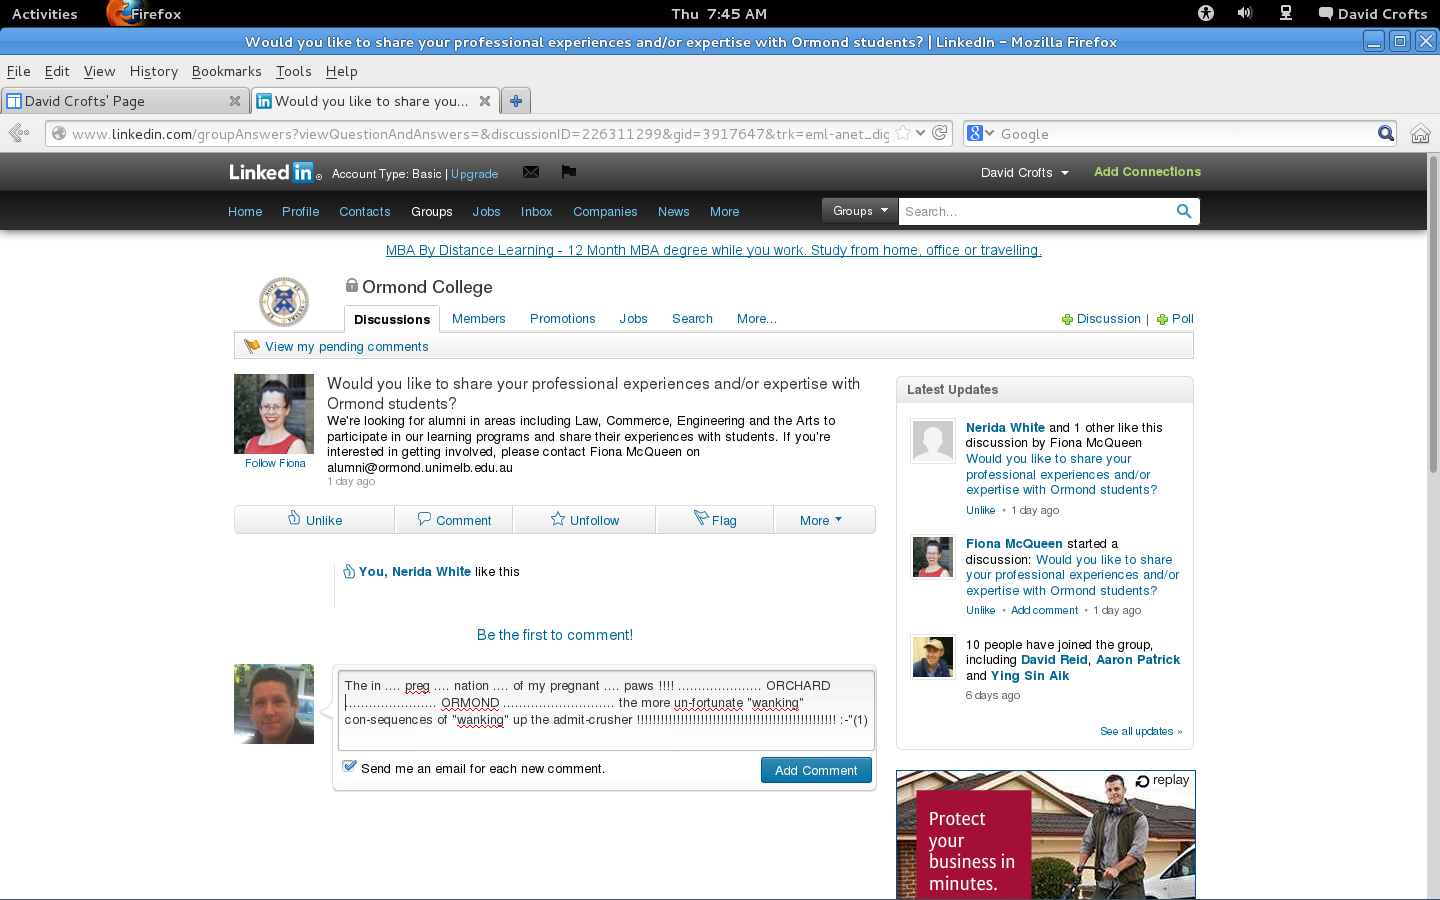Toggle Unfollow on the discussion

585,520
